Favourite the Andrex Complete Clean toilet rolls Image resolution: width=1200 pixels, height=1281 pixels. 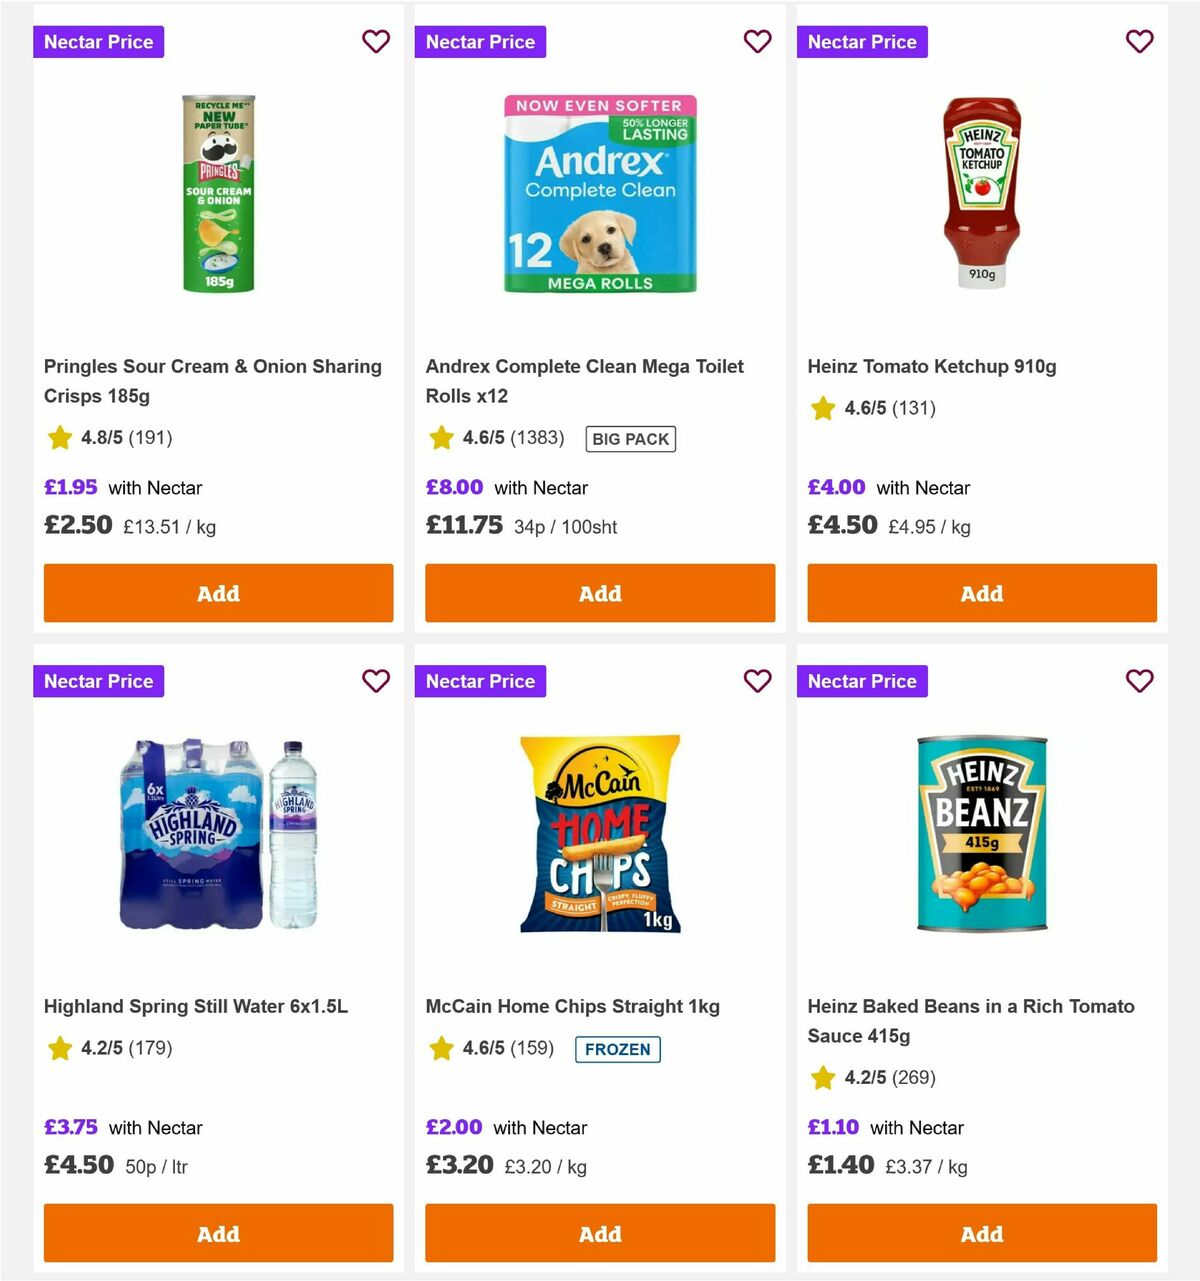pyautogui.click(x=758, y=42)
